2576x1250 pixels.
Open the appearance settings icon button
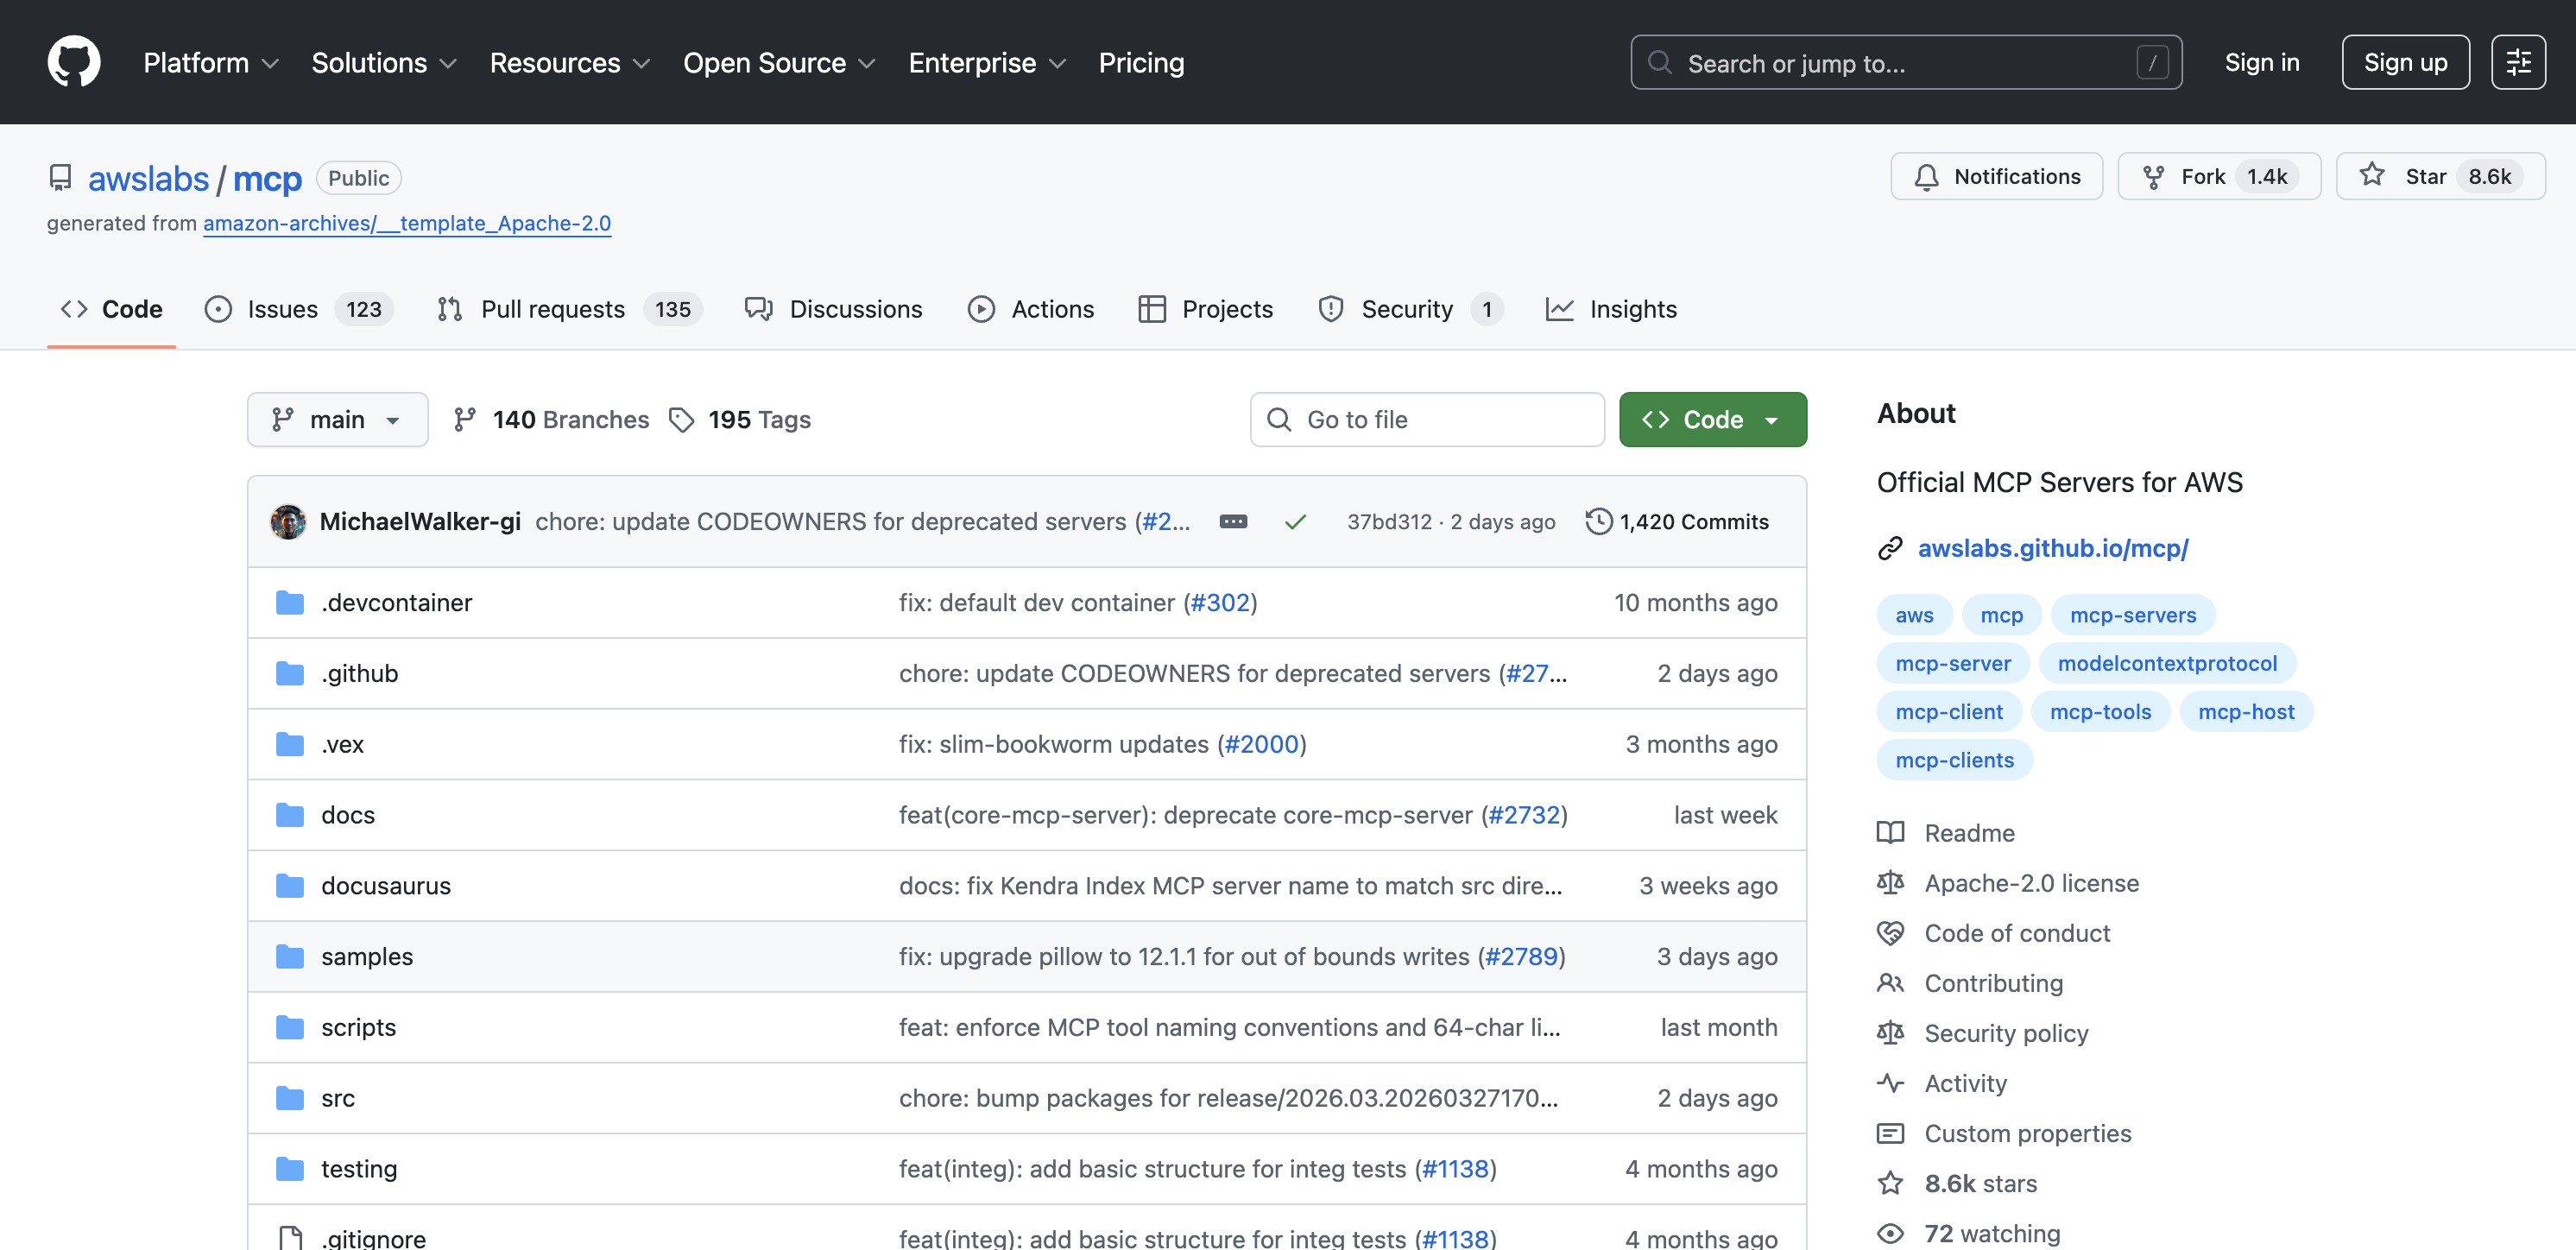pyautogui.click(x=2518, y=62)
